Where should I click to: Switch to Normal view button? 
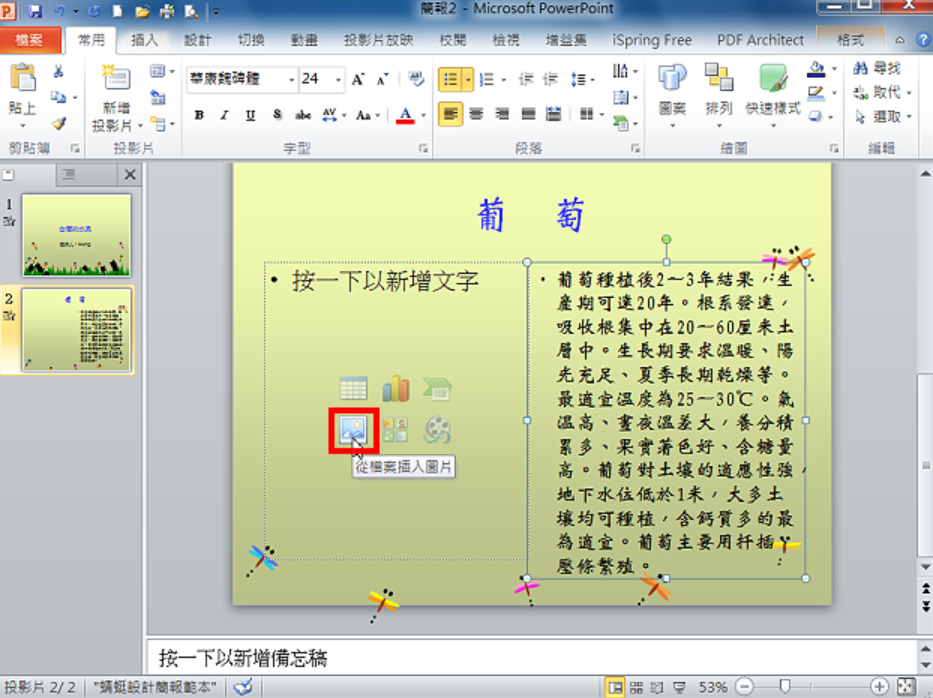click(x=615, y=687)
